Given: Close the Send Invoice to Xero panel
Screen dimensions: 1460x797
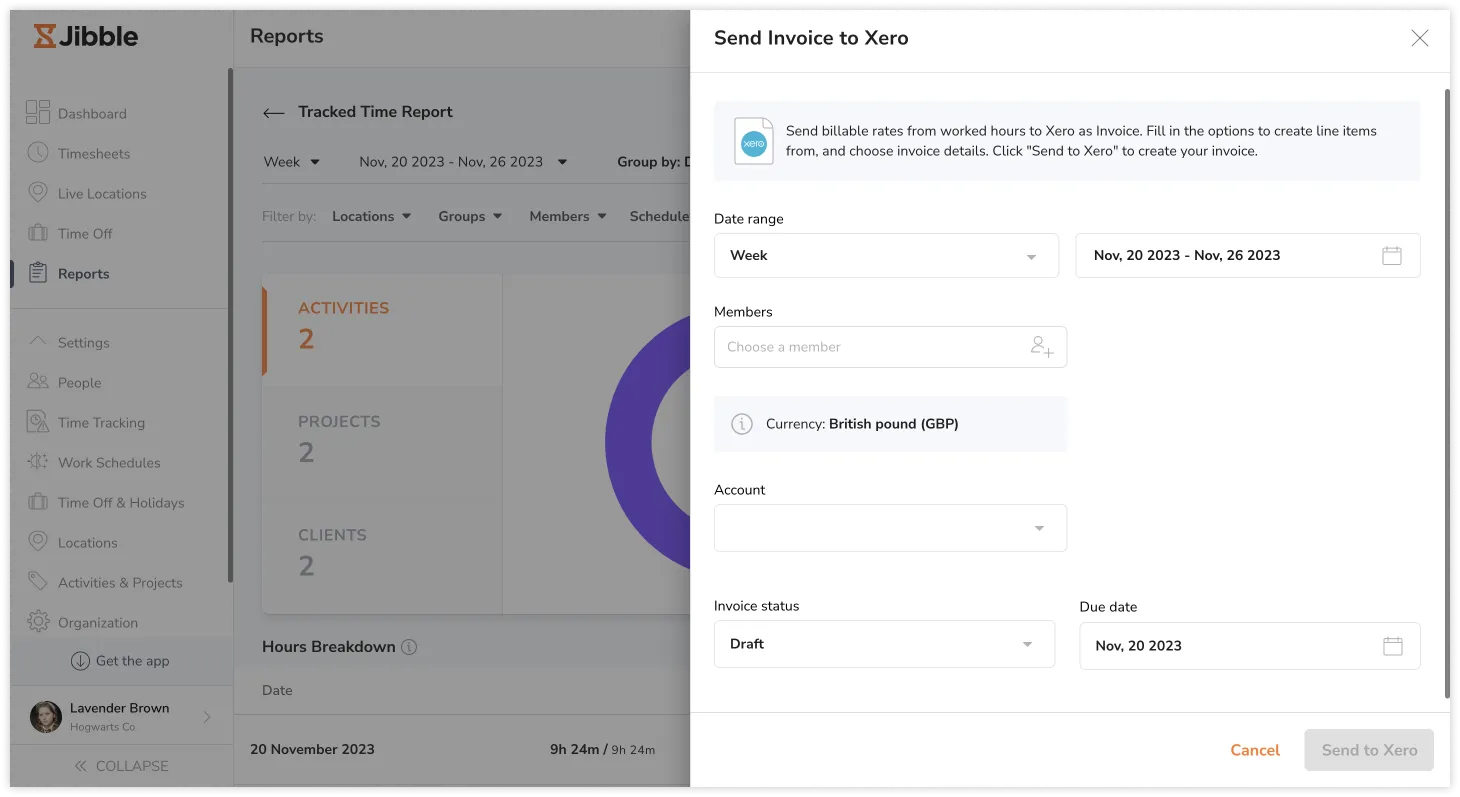Looking at the screenshot, I should pos(1419,38).
